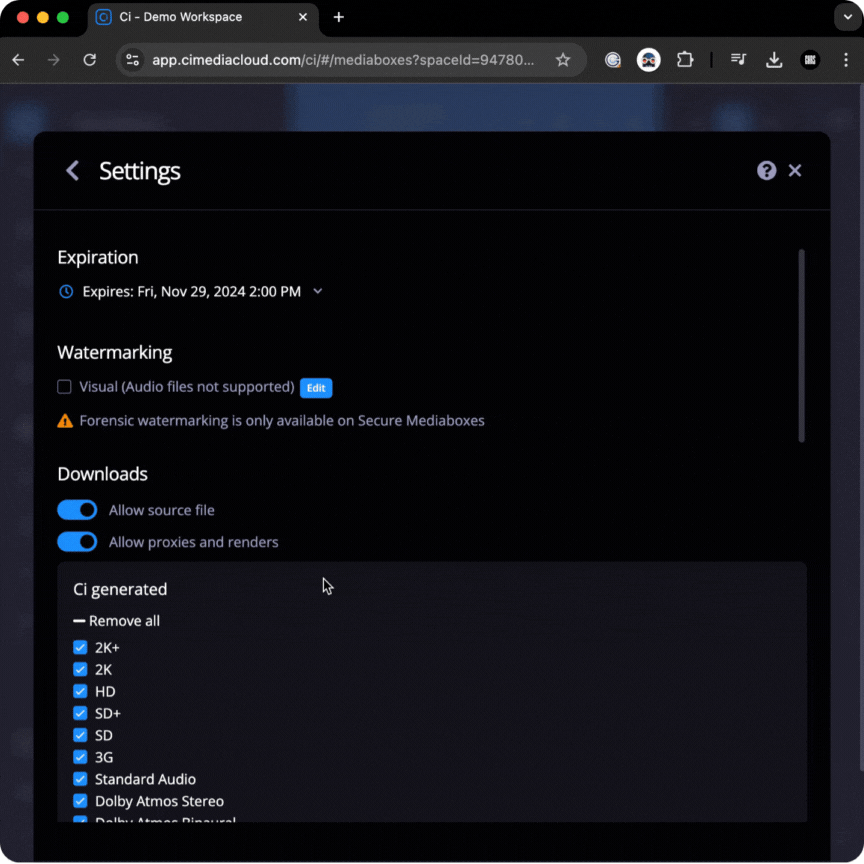Open the browser downloads icon
The width and height of the screenshot is (864, 864).
coord(774,60)
